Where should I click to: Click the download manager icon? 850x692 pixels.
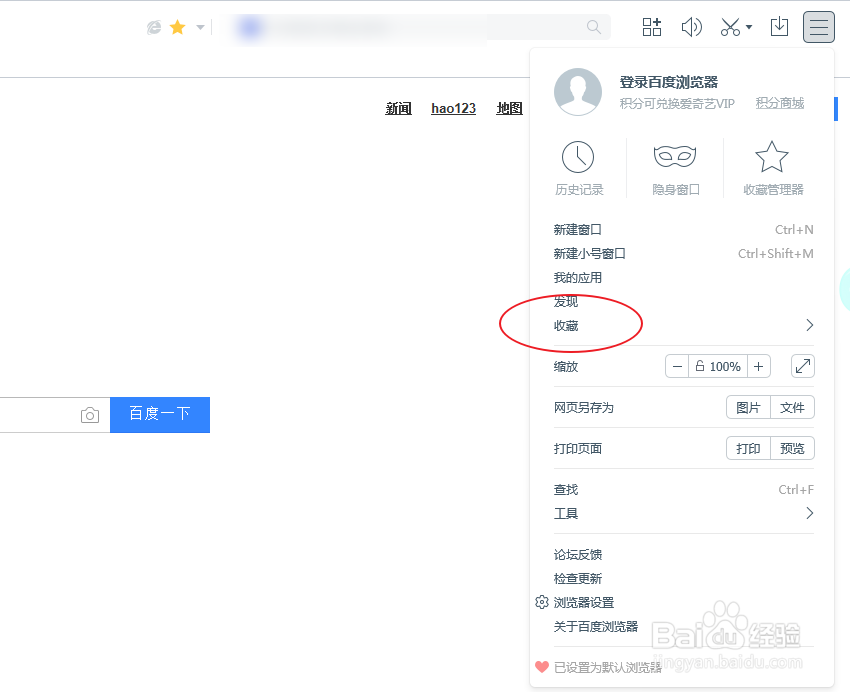780,27
